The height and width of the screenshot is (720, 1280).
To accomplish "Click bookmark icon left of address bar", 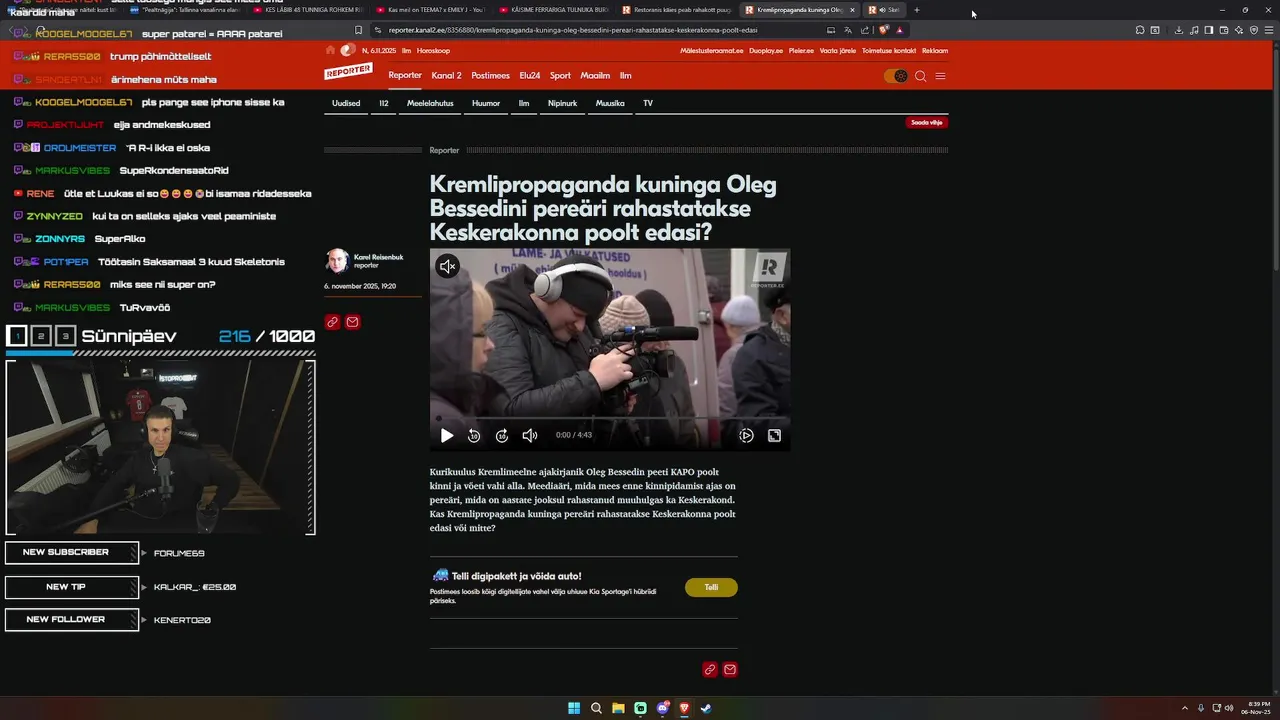I will (x=358, y=30).
